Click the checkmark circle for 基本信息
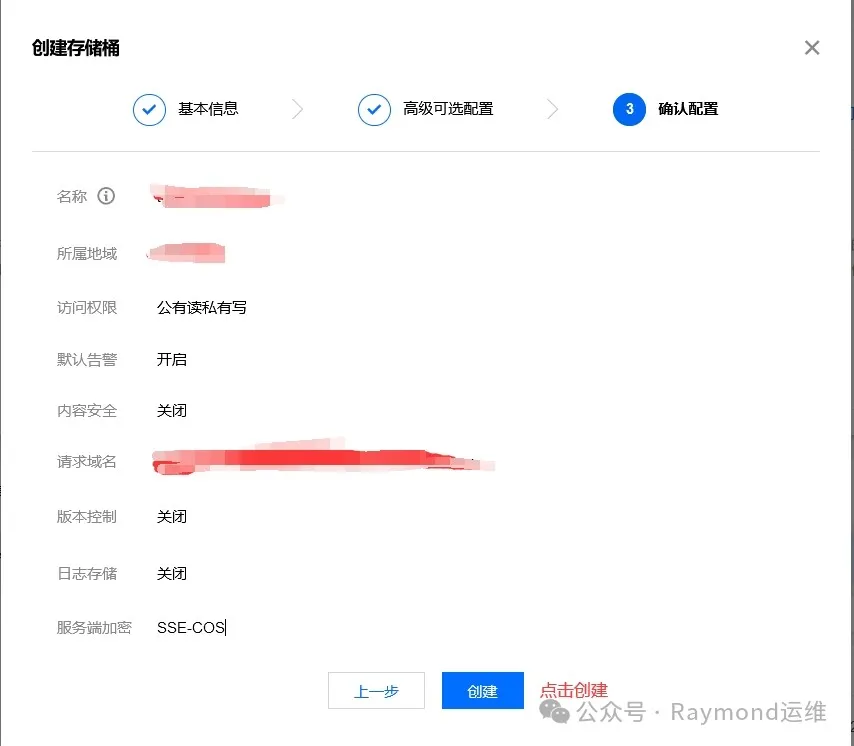 [149, 109]
